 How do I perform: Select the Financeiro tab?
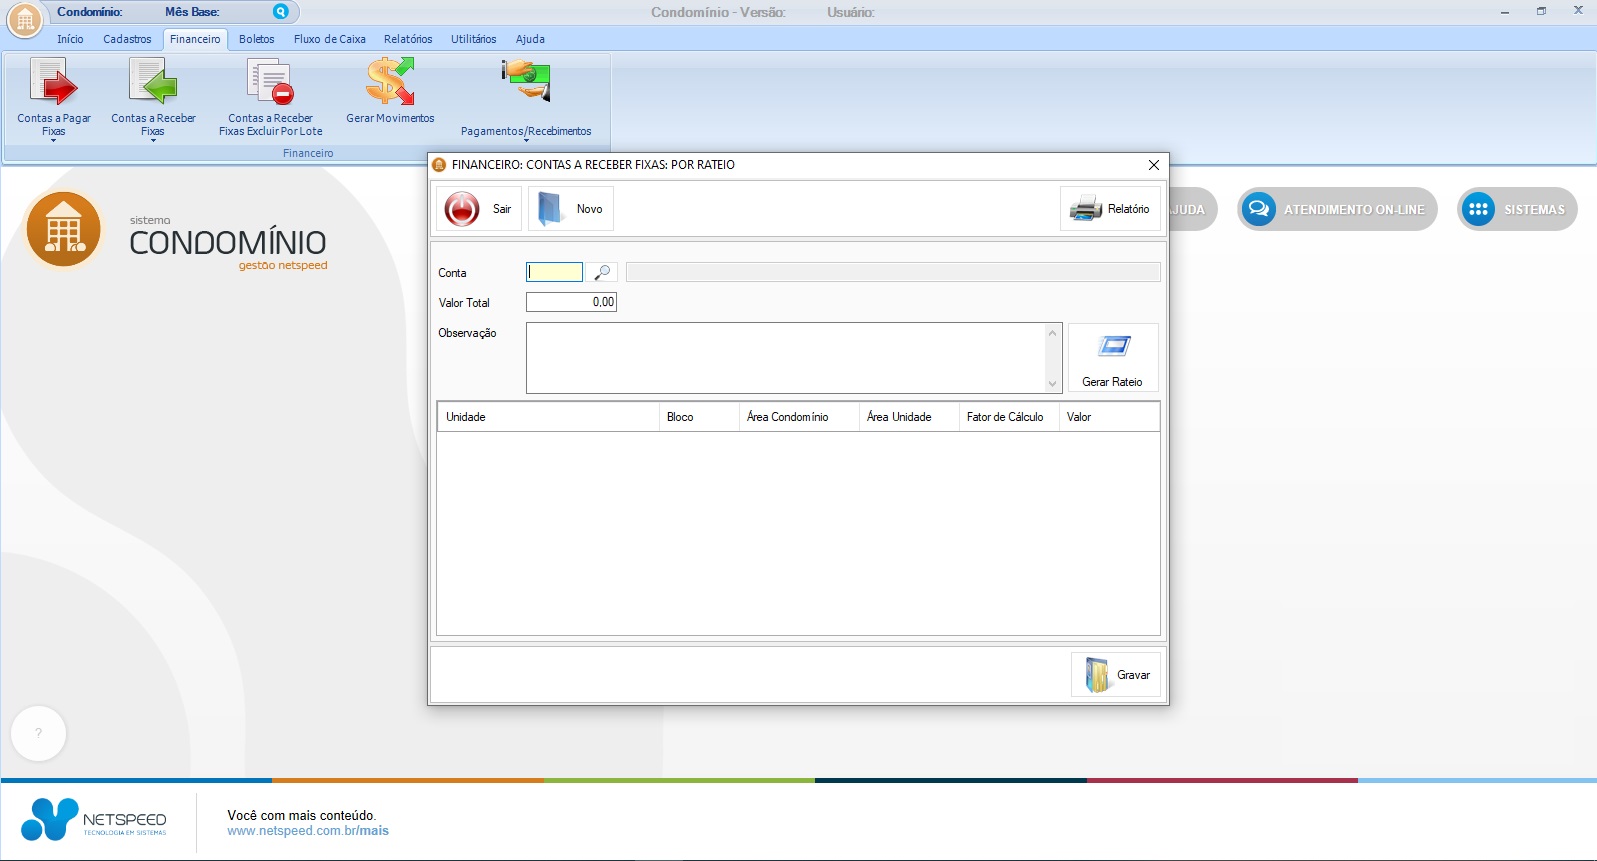pos(195,39)
